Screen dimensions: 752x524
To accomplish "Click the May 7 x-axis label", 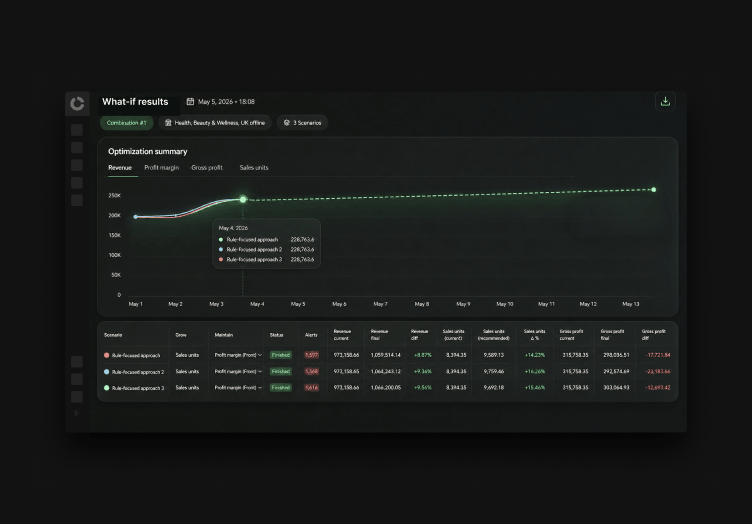I will click(x=380, y=304).
